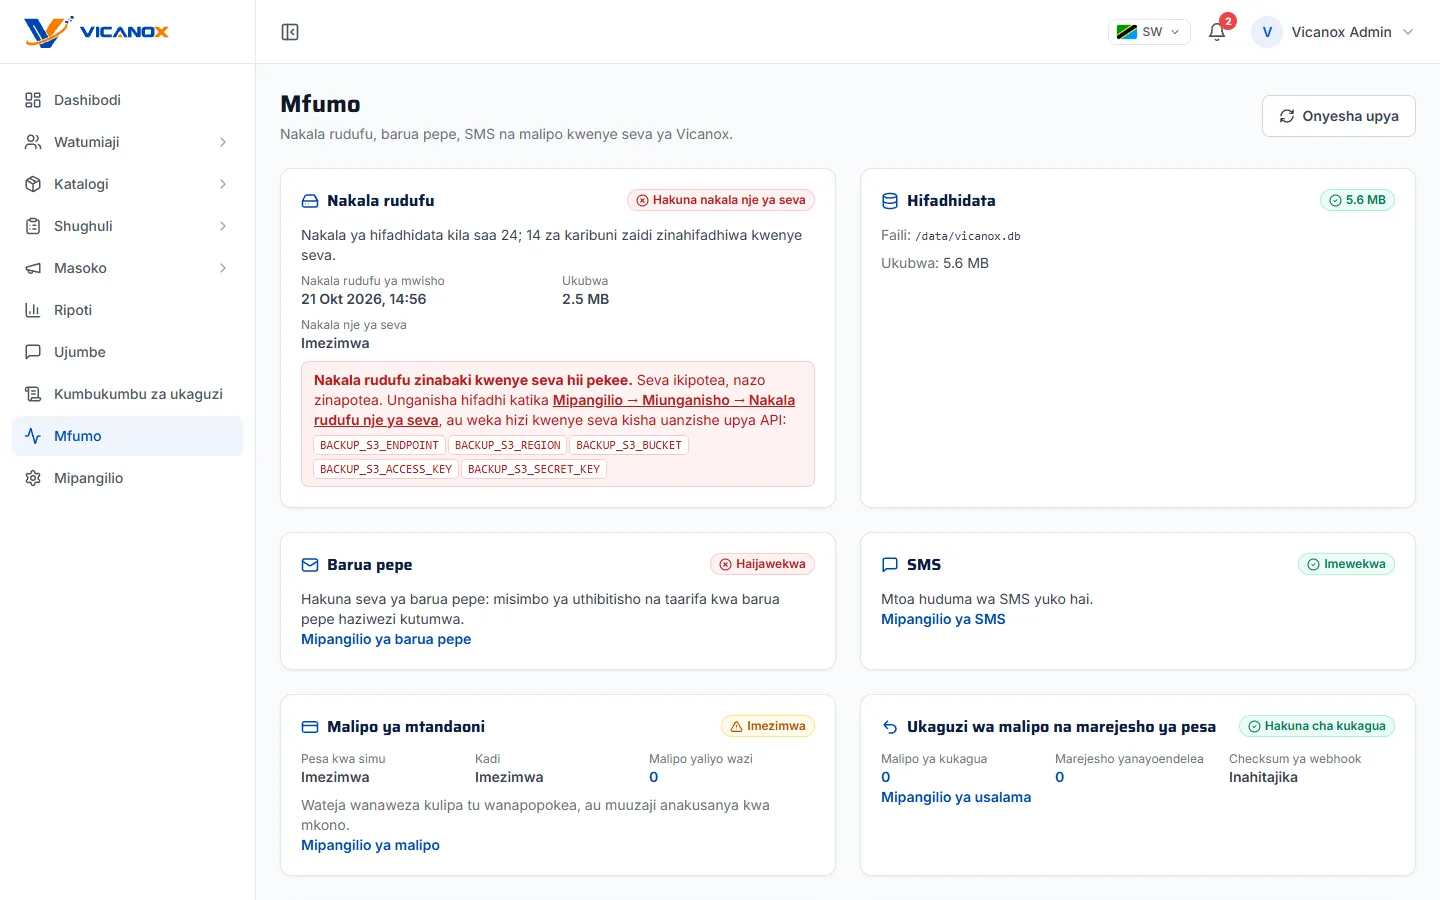Image resolution: width=1440 pixels, height=900 pixels.
Task: Click the Imewekwa status badge
Action: (1346, 564)
